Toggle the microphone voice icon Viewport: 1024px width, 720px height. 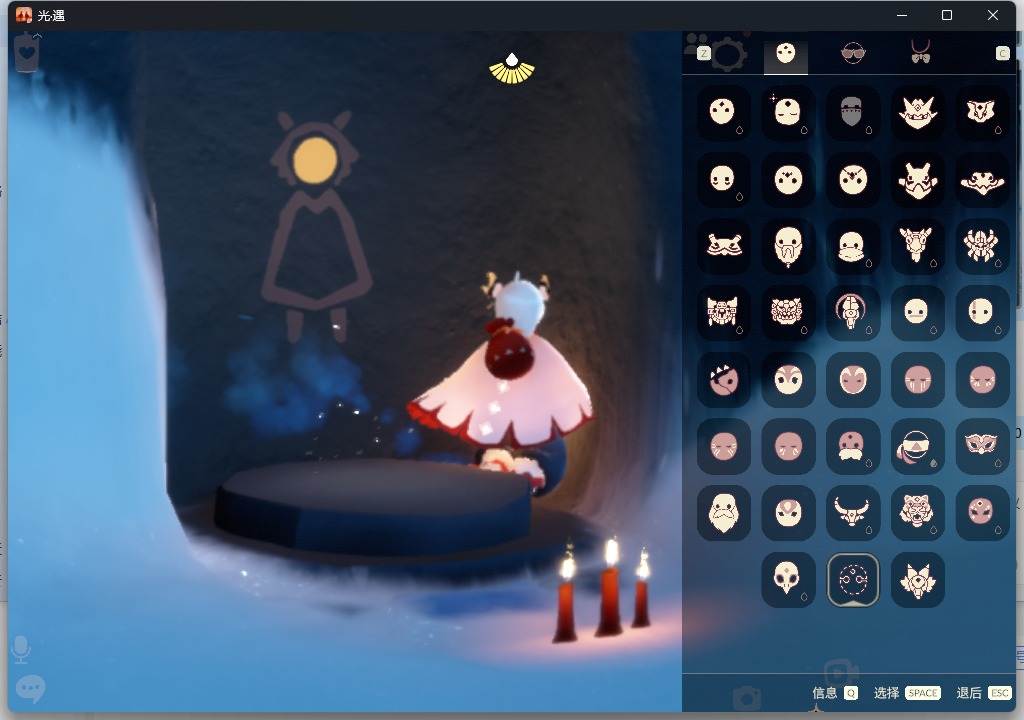click(21, 649)
